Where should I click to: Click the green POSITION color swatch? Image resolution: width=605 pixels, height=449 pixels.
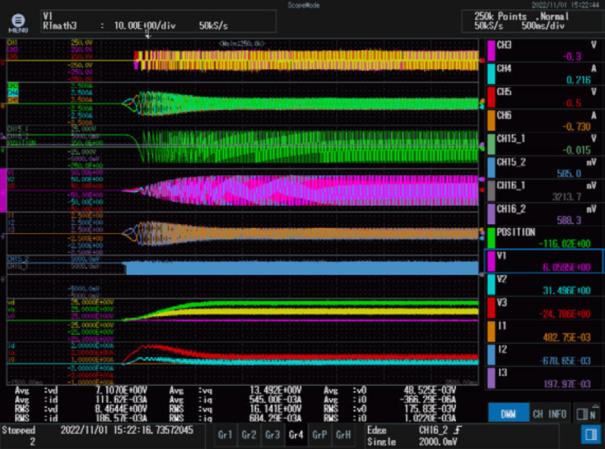click(x=491, y=238)
